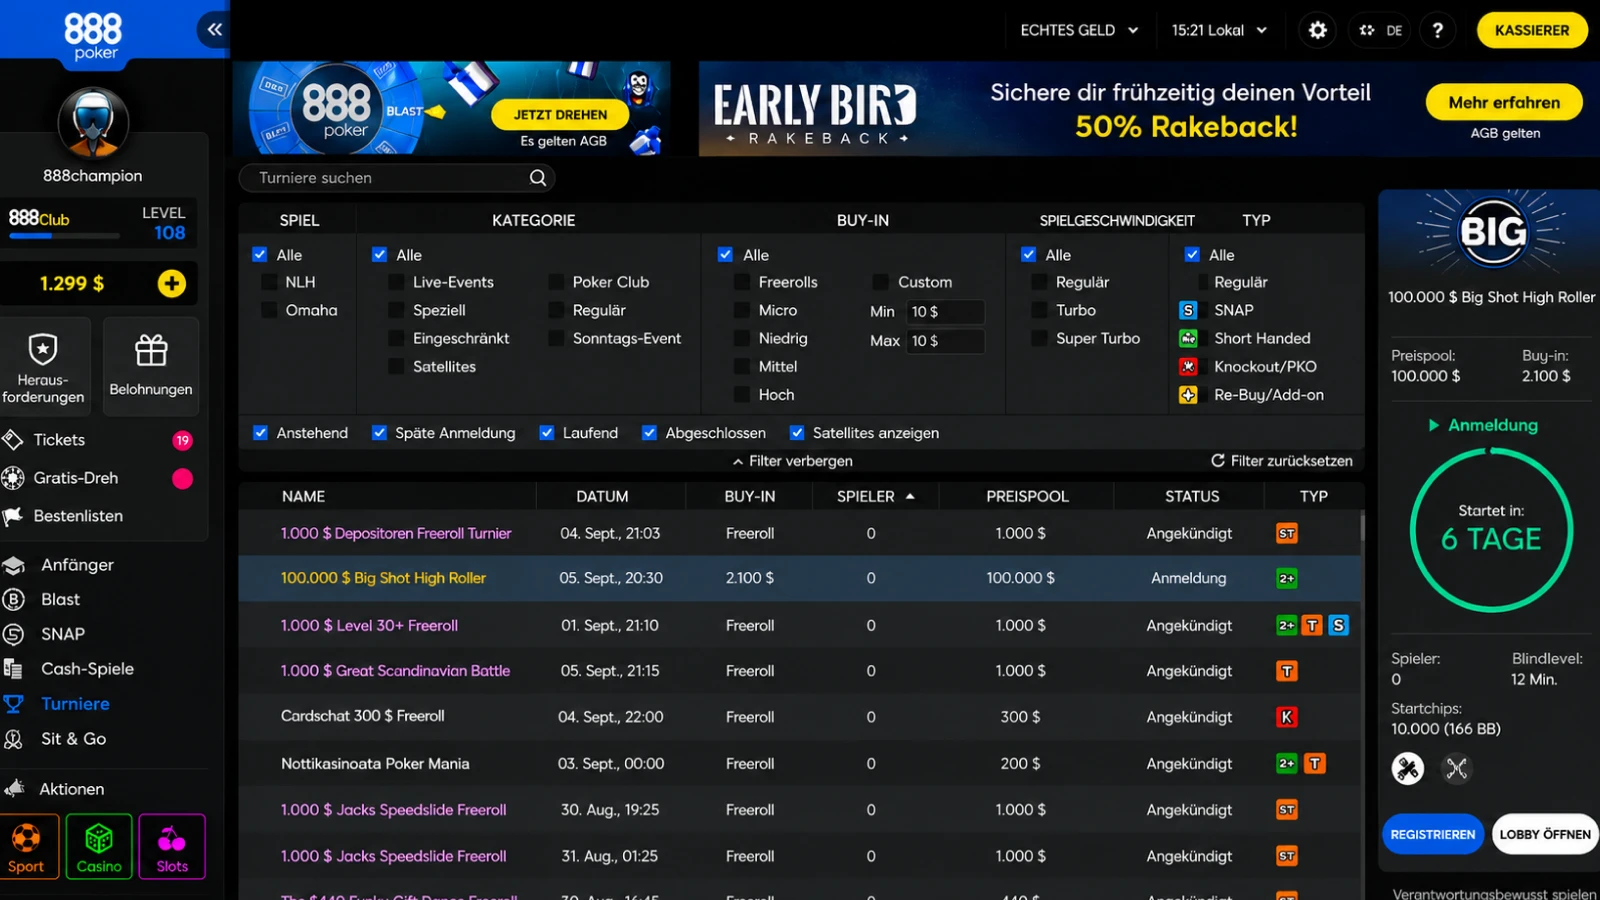
Task: Open DE language selector
Action: pos(1381,30)
